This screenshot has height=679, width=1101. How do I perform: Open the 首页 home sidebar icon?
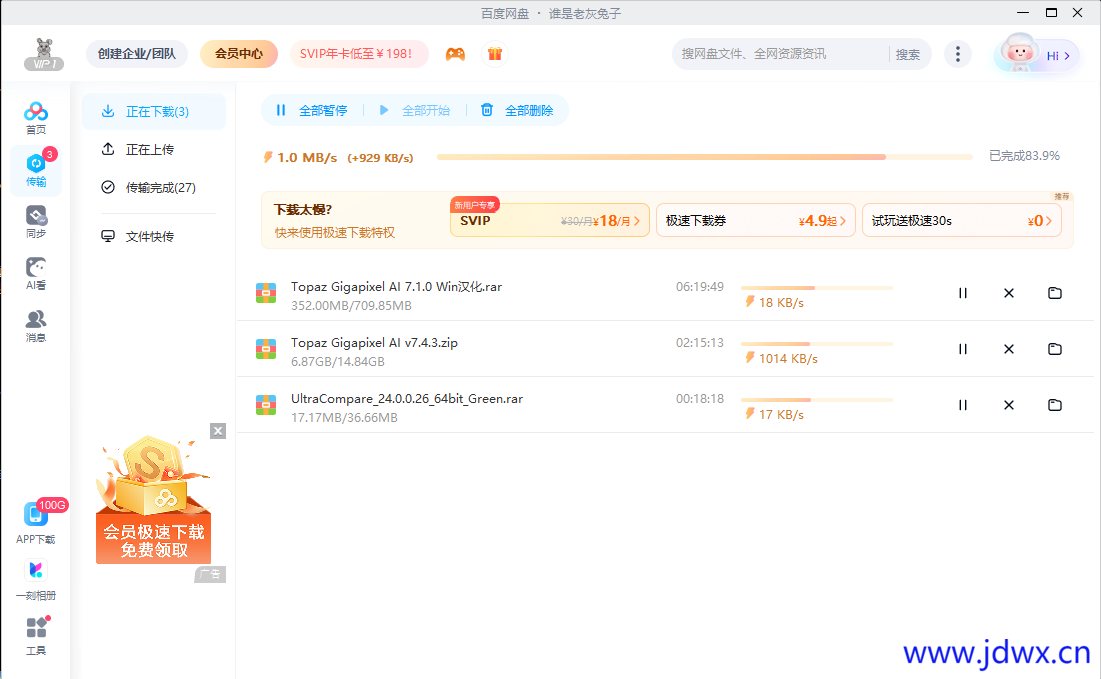(36, 117)
